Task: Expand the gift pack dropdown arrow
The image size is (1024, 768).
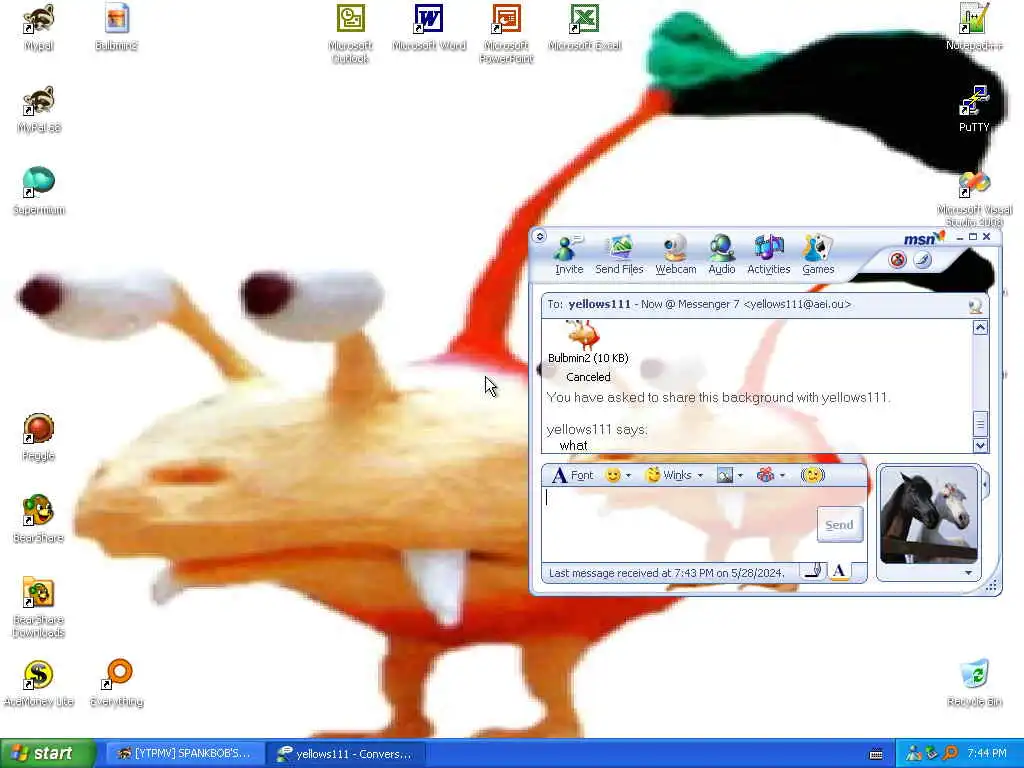Action: point(782,475)
